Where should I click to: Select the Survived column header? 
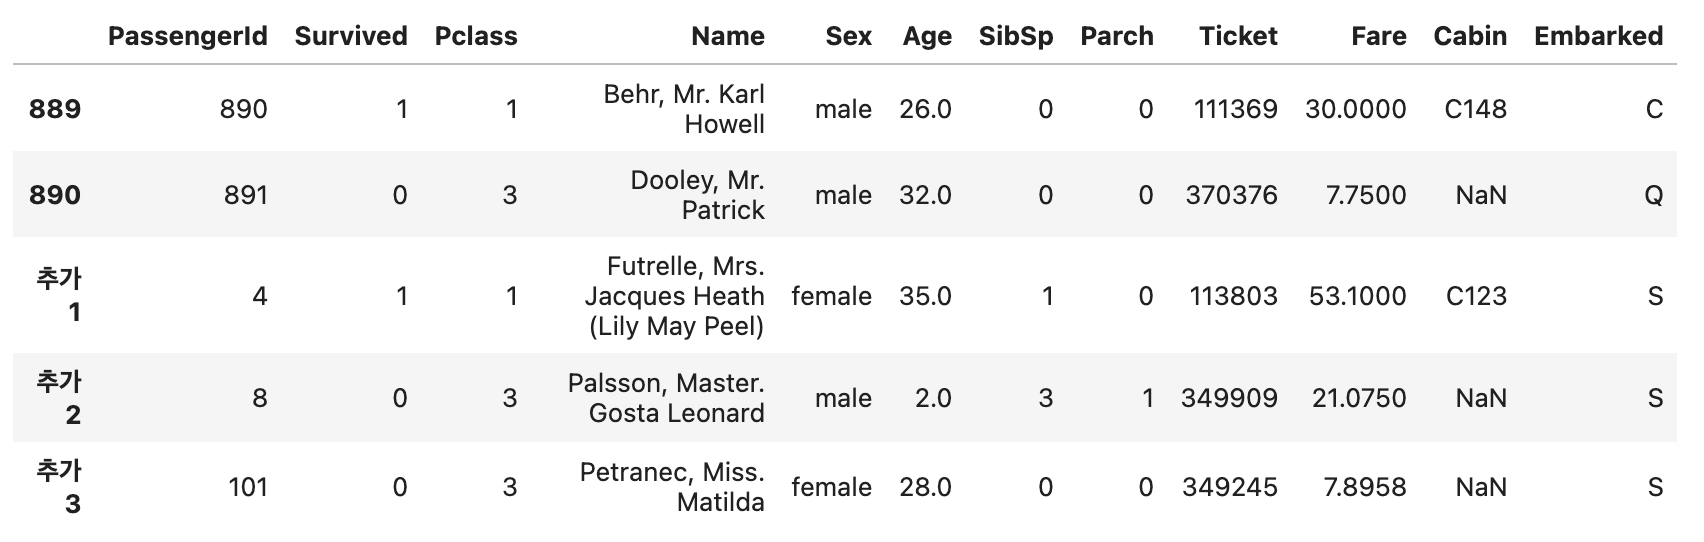coord(351,36)
